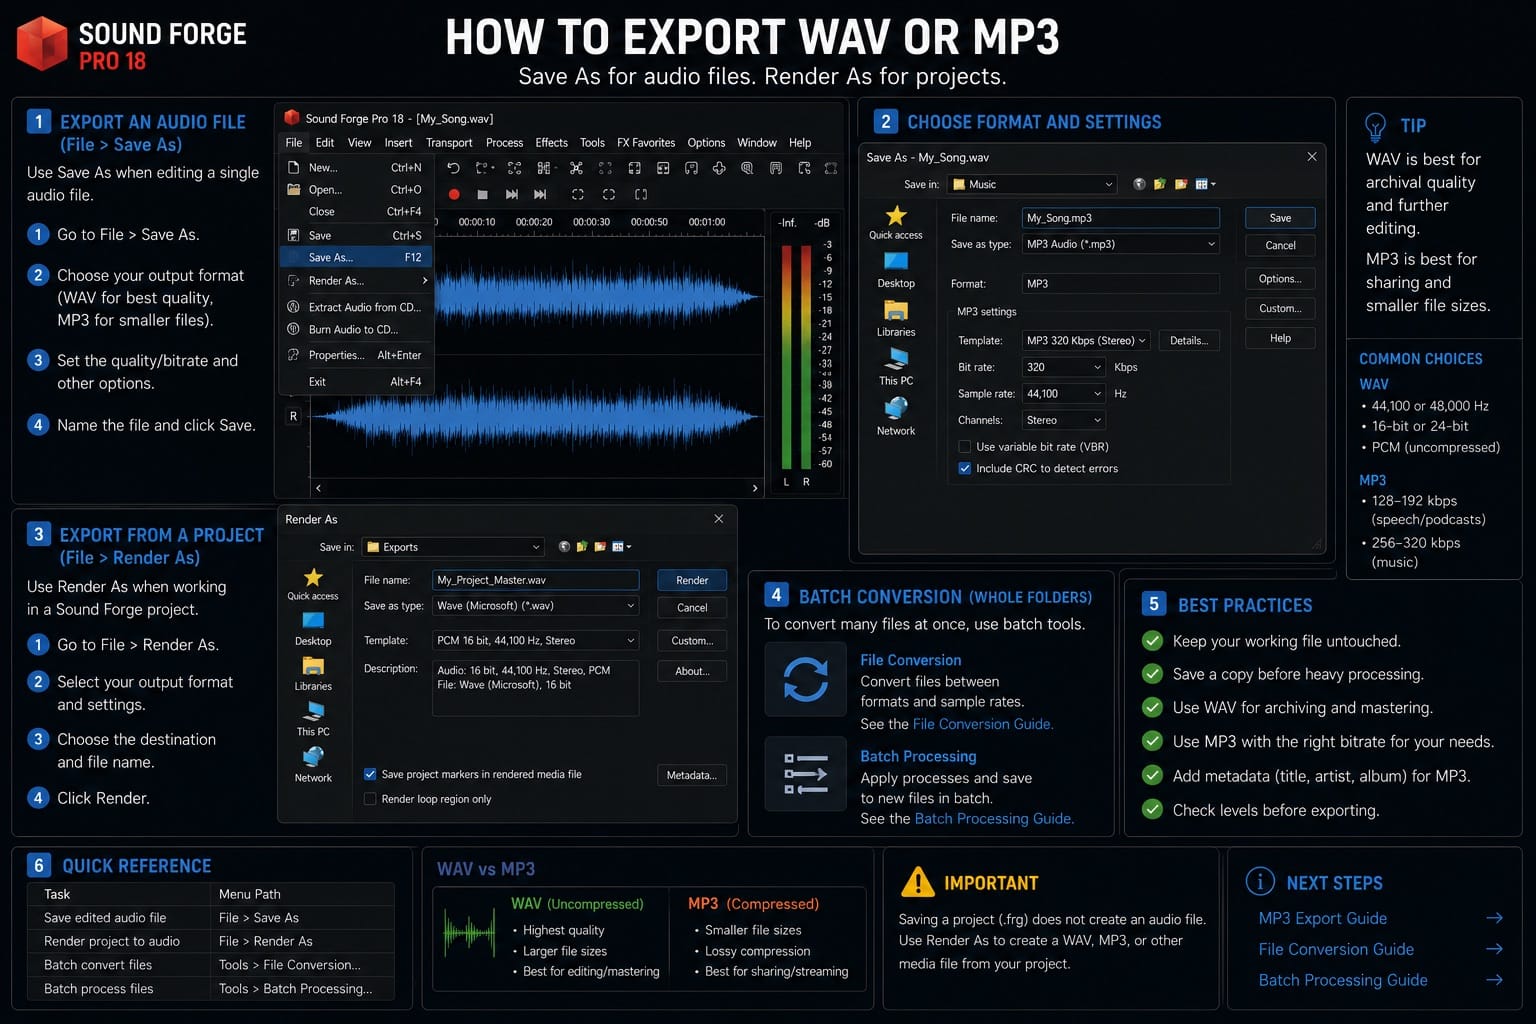Image resolution: width=1536 pixels, height=1024 pixels.
Task: Click Quick access star in Save As dialog
Action: pos(896,215)
